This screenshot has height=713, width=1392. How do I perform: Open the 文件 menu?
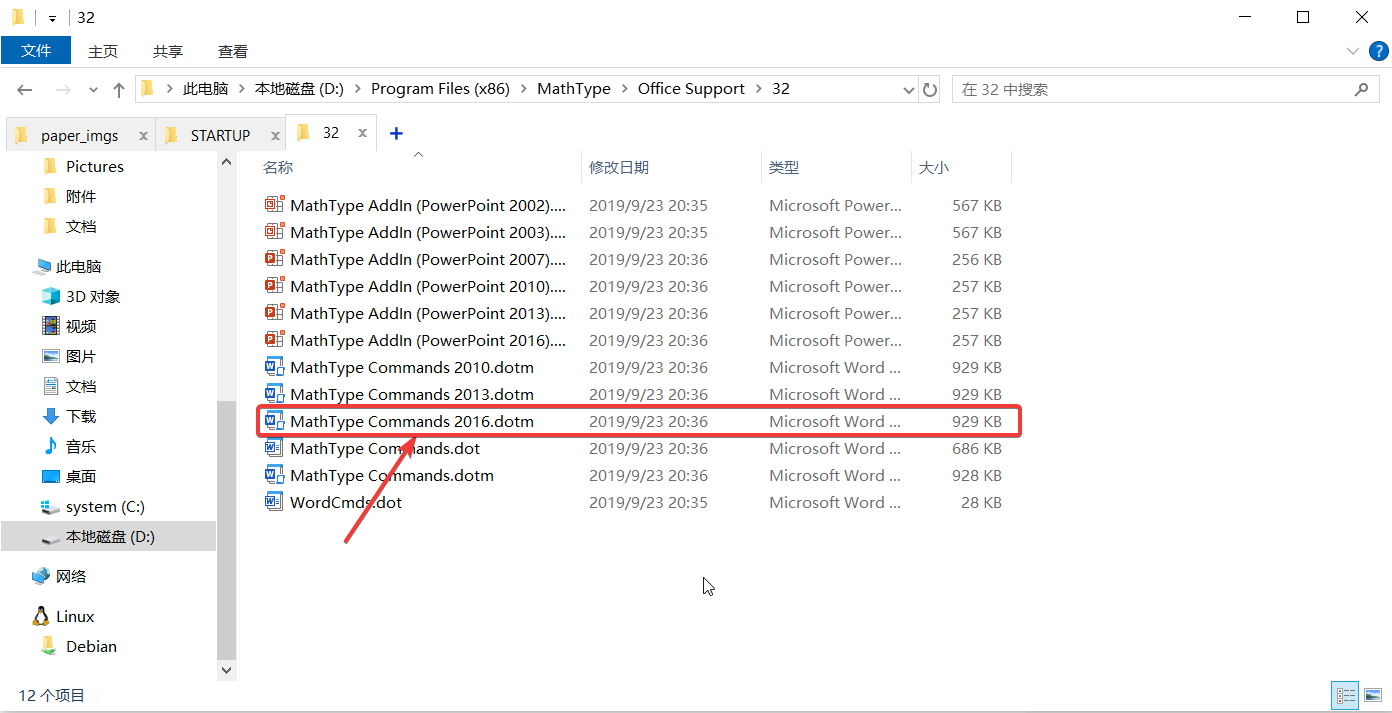36,51
